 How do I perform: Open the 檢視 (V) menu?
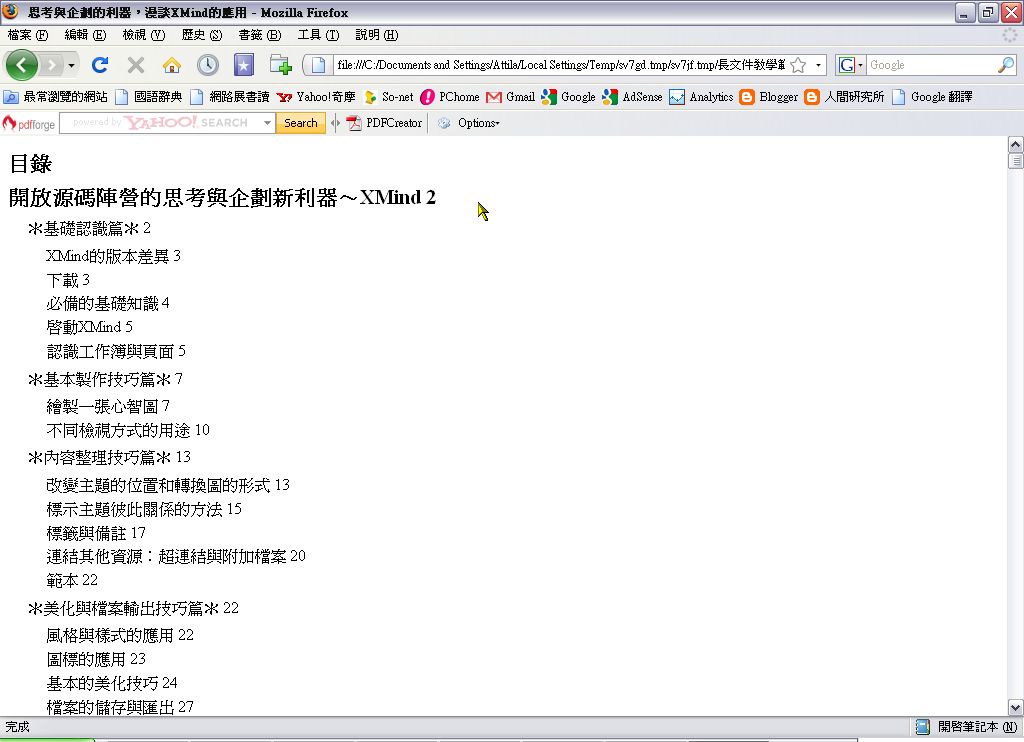(144, 35)
